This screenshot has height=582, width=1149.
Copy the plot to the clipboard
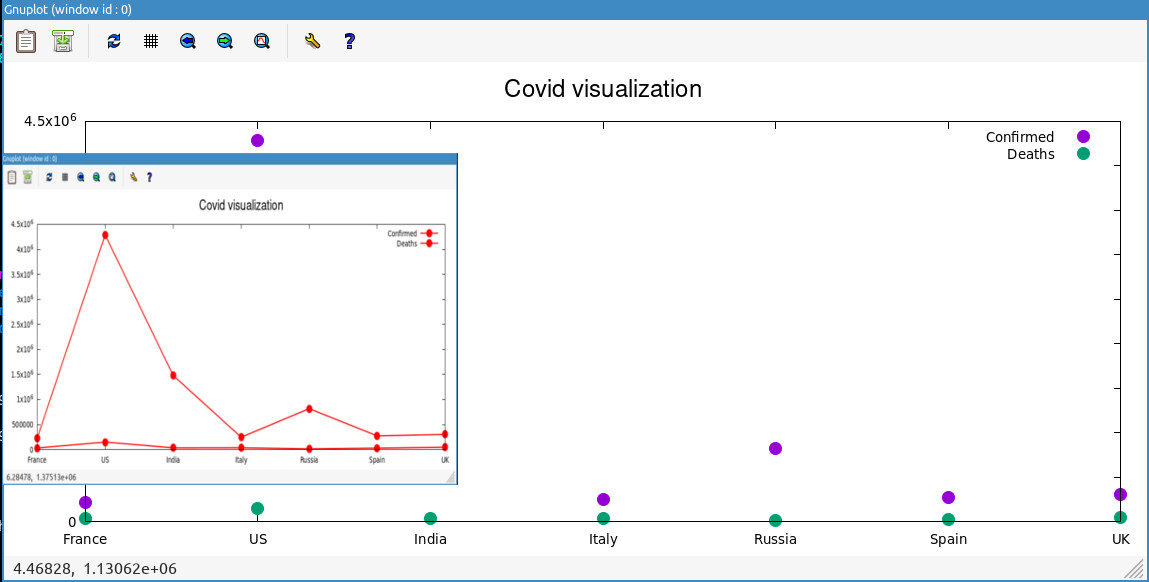[25, 41]
